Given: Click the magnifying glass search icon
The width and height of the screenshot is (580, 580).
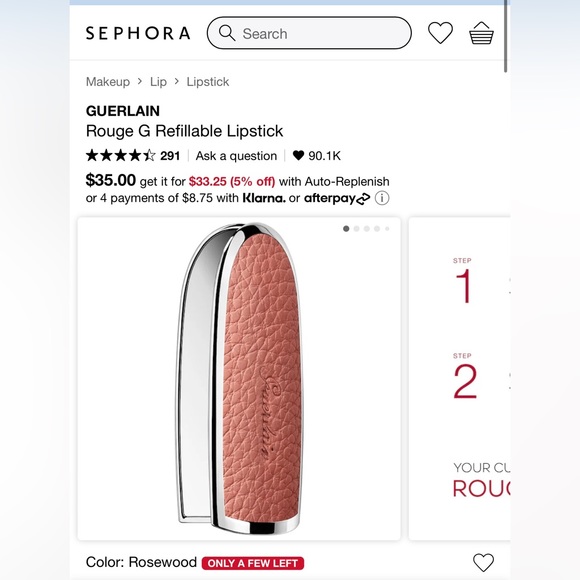Looking at the screenshot, I should [227, 33].
